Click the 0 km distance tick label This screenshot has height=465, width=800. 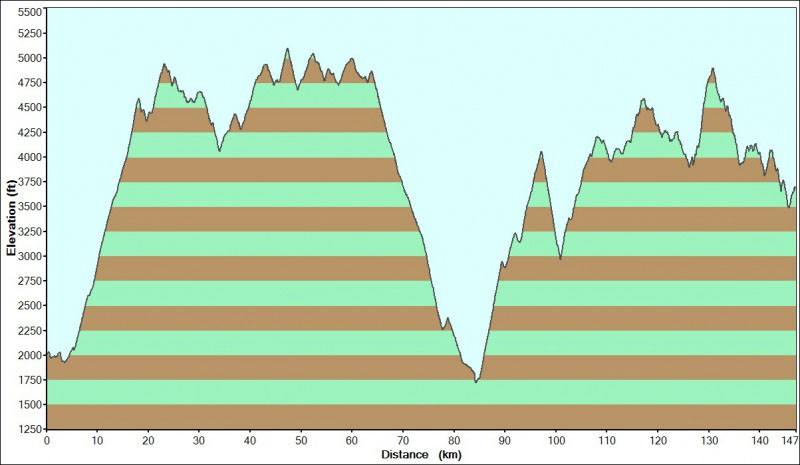click(47, 440)
